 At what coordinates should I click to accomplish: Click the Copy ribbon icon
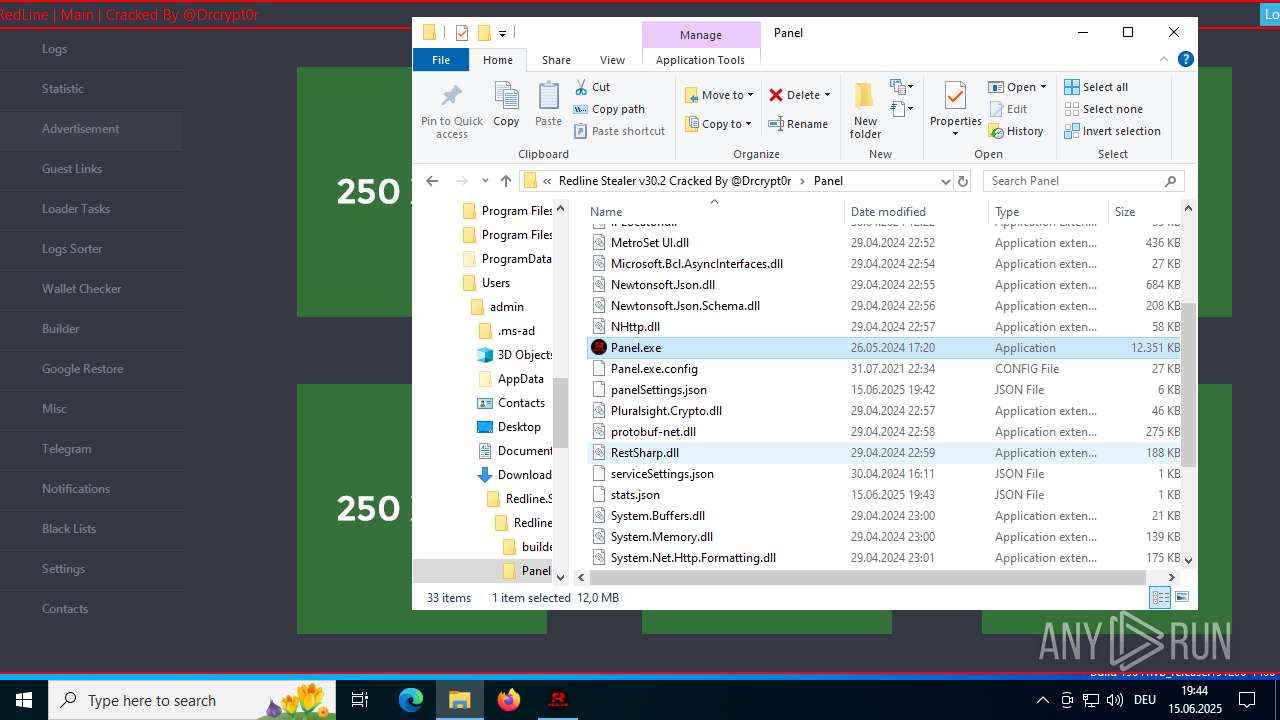coord(506,105)
